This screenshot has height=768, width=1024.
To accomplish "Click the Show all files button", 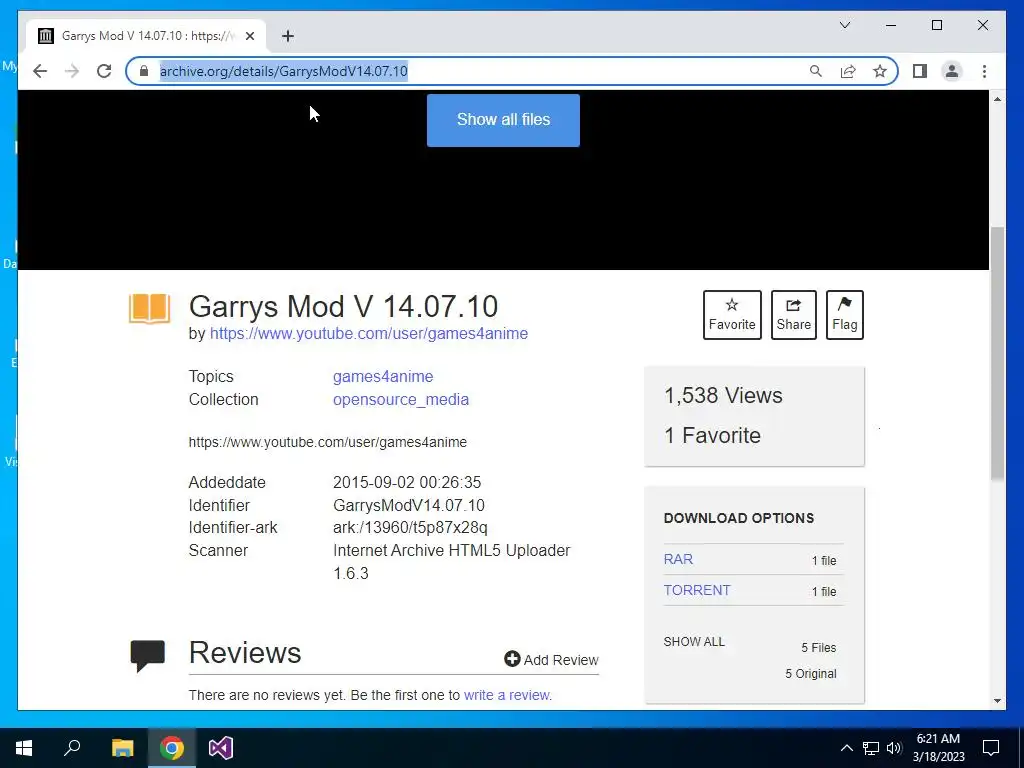I will [x=503, y=120].
